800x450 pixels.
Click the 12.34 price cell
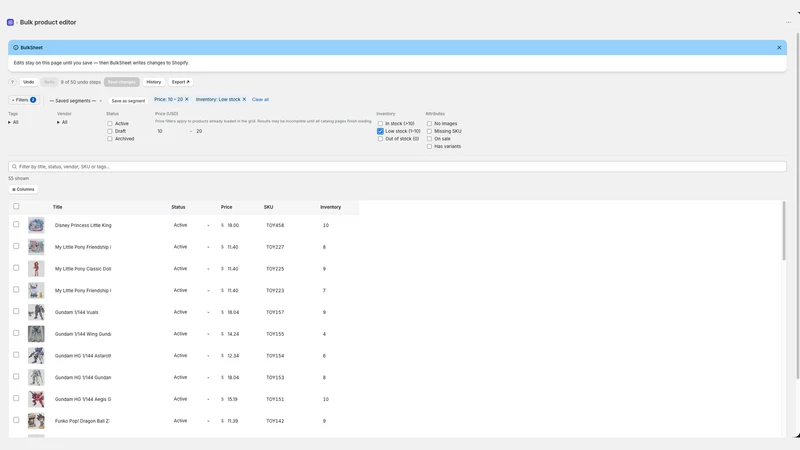(233, 356)
